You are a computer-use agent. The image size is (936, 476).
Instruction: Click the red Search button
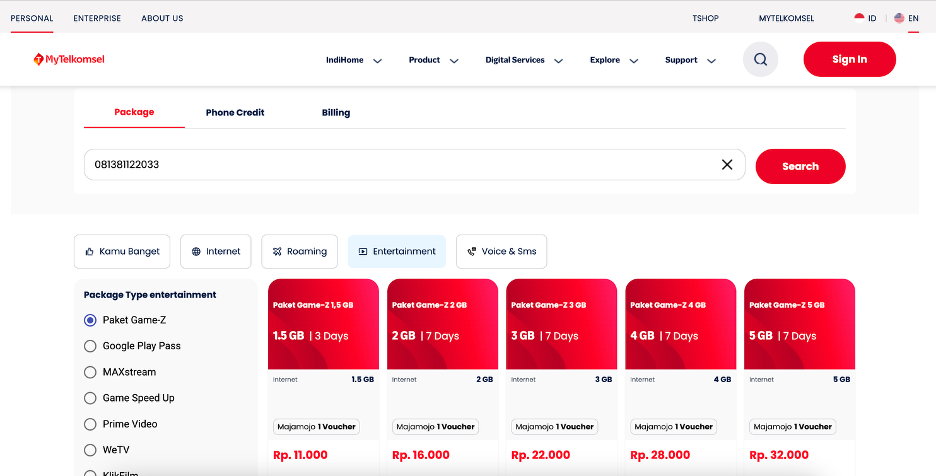tap(800, 166)
